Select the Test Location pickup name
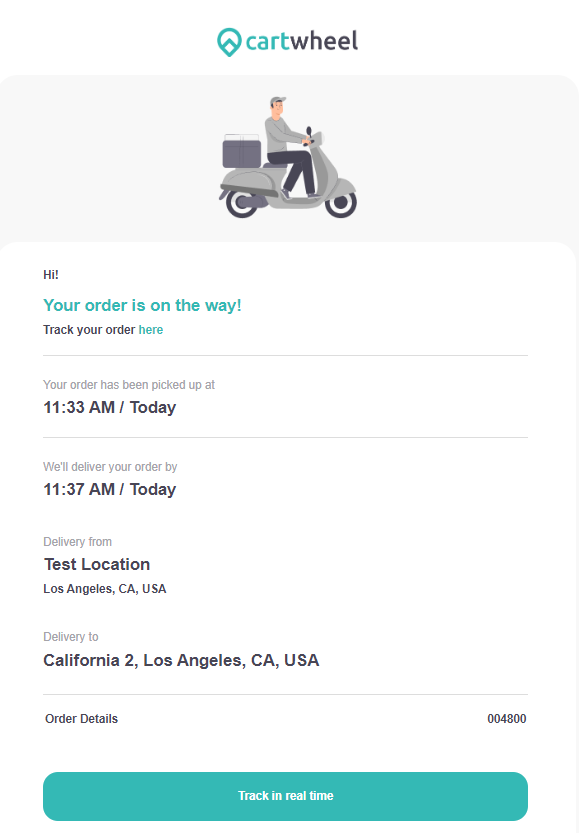This screenshot has height=833, width=585. (x=96, y=564)
